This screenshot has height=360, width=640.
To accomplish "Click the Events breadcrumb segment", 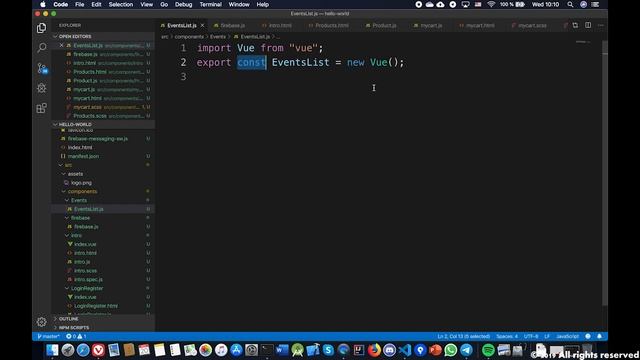I will click(218, 37).
